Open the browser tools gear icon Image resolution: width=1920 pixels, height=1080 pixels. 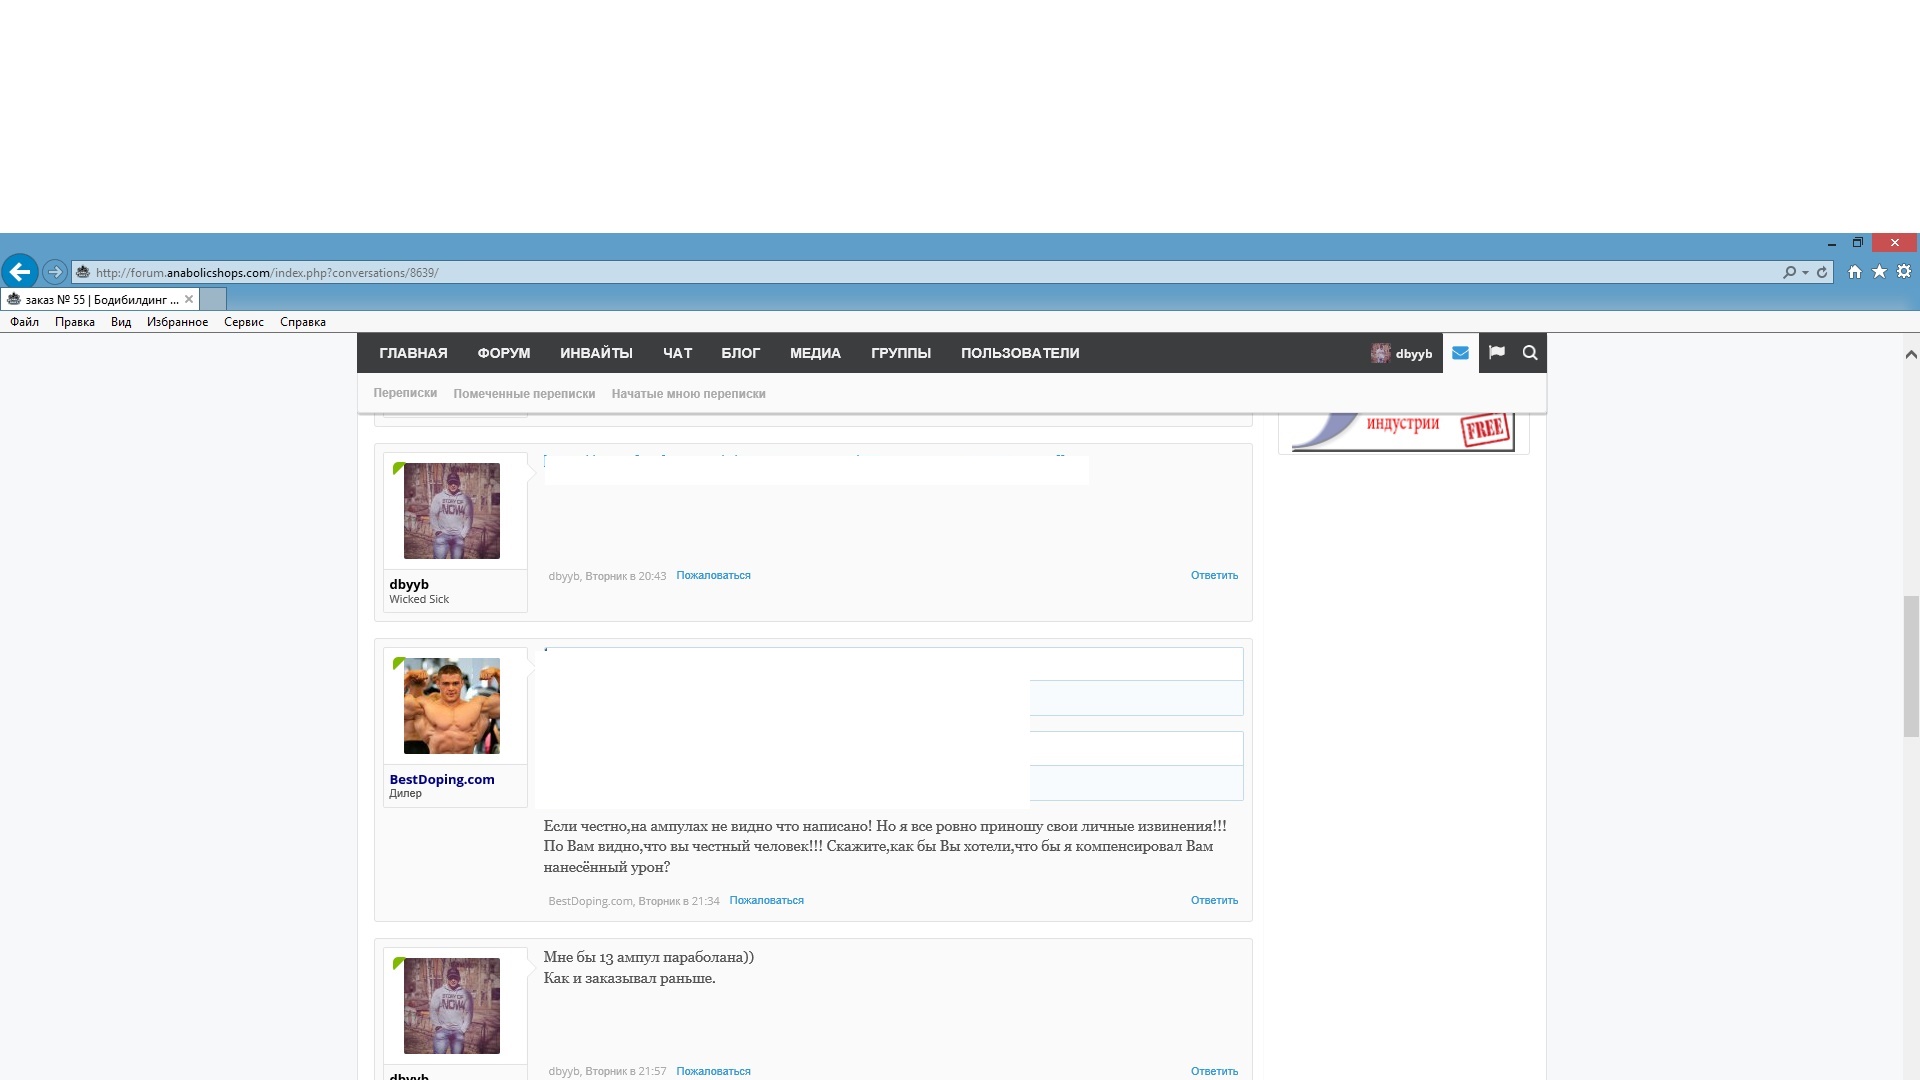pos(1904,272)
